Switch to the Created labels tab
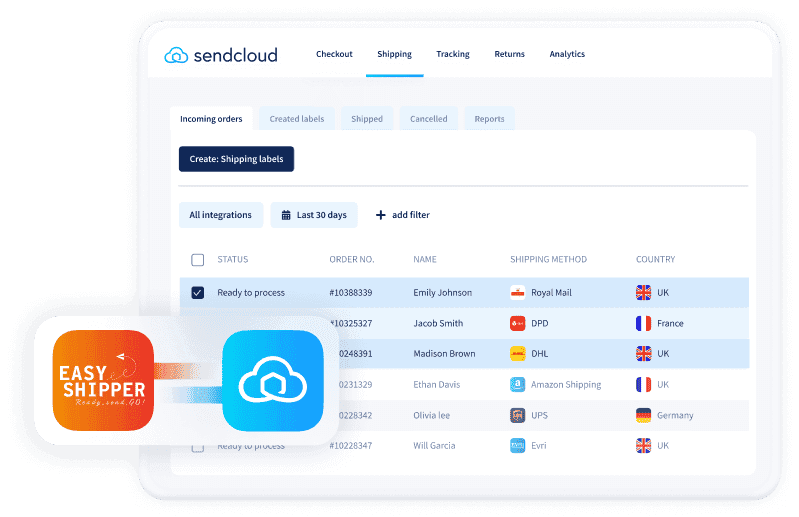Screen dimensions: 799x517 [297, 119]
